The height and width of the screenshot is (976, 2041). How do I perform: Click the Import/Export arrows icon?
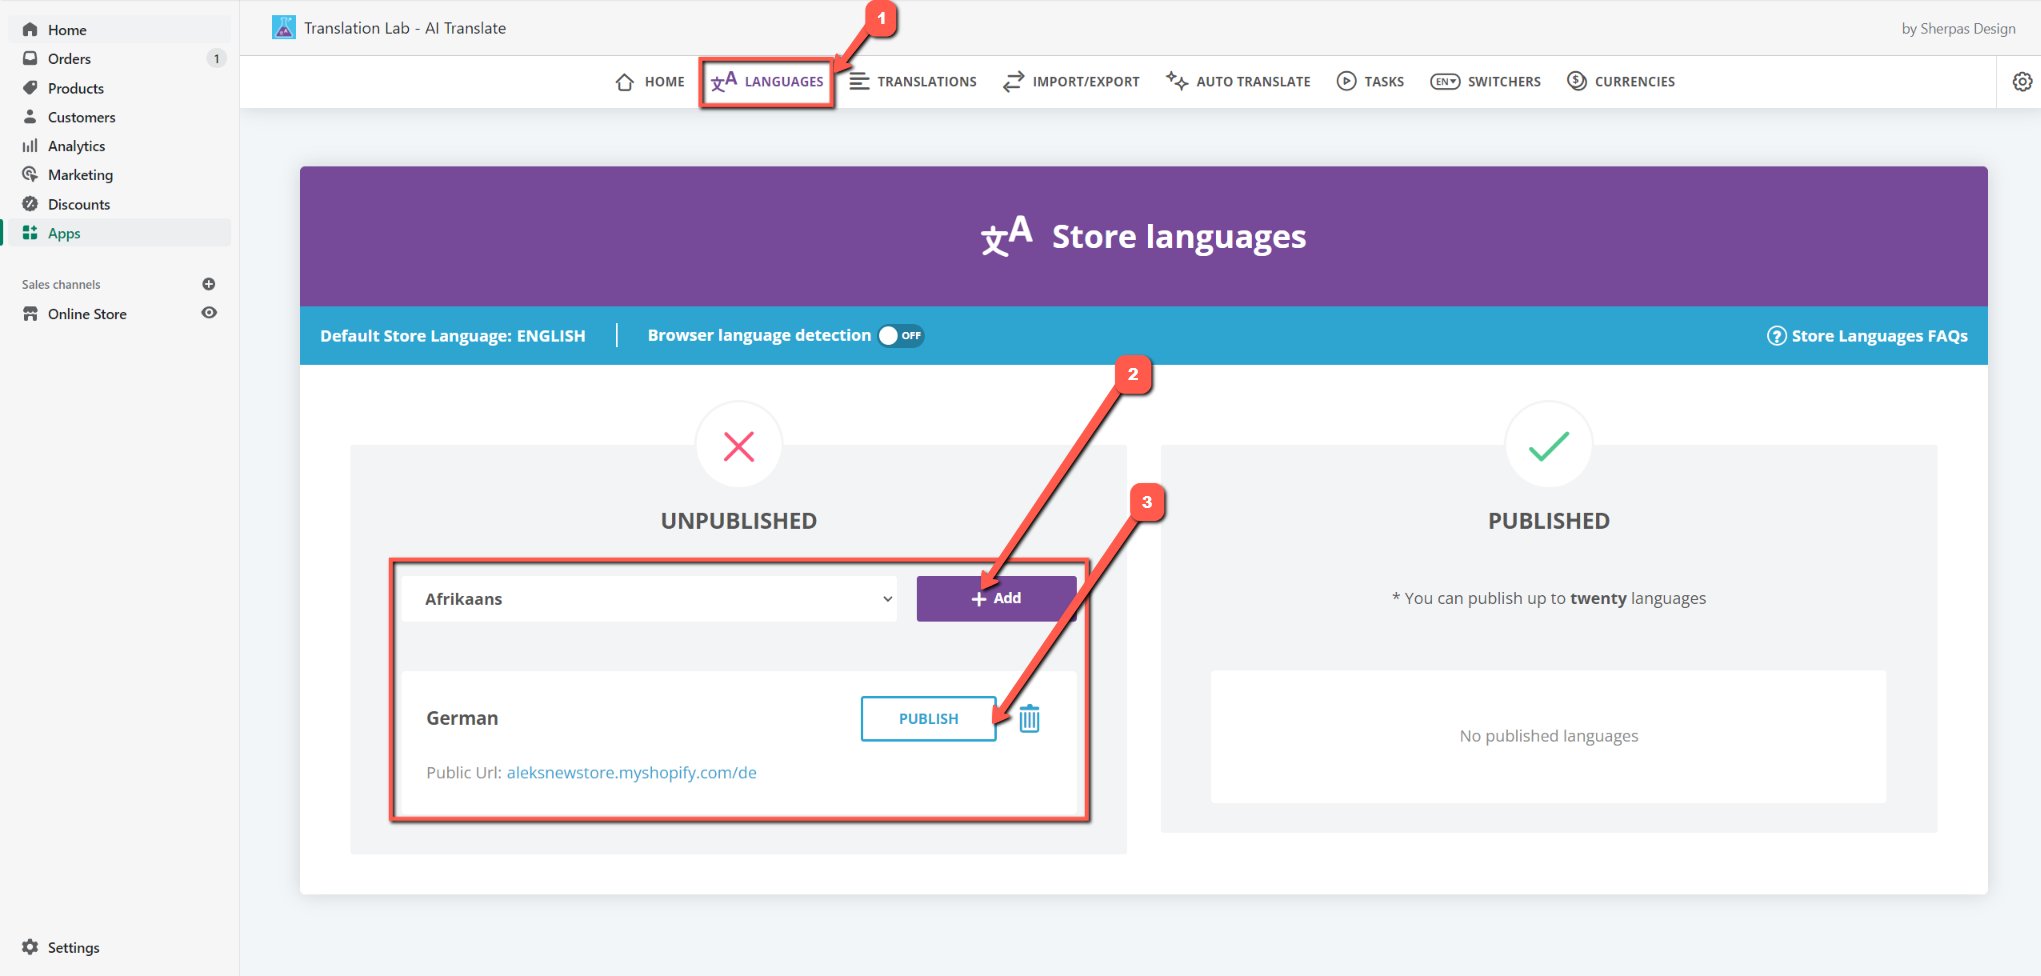[x=1014, y=82]
